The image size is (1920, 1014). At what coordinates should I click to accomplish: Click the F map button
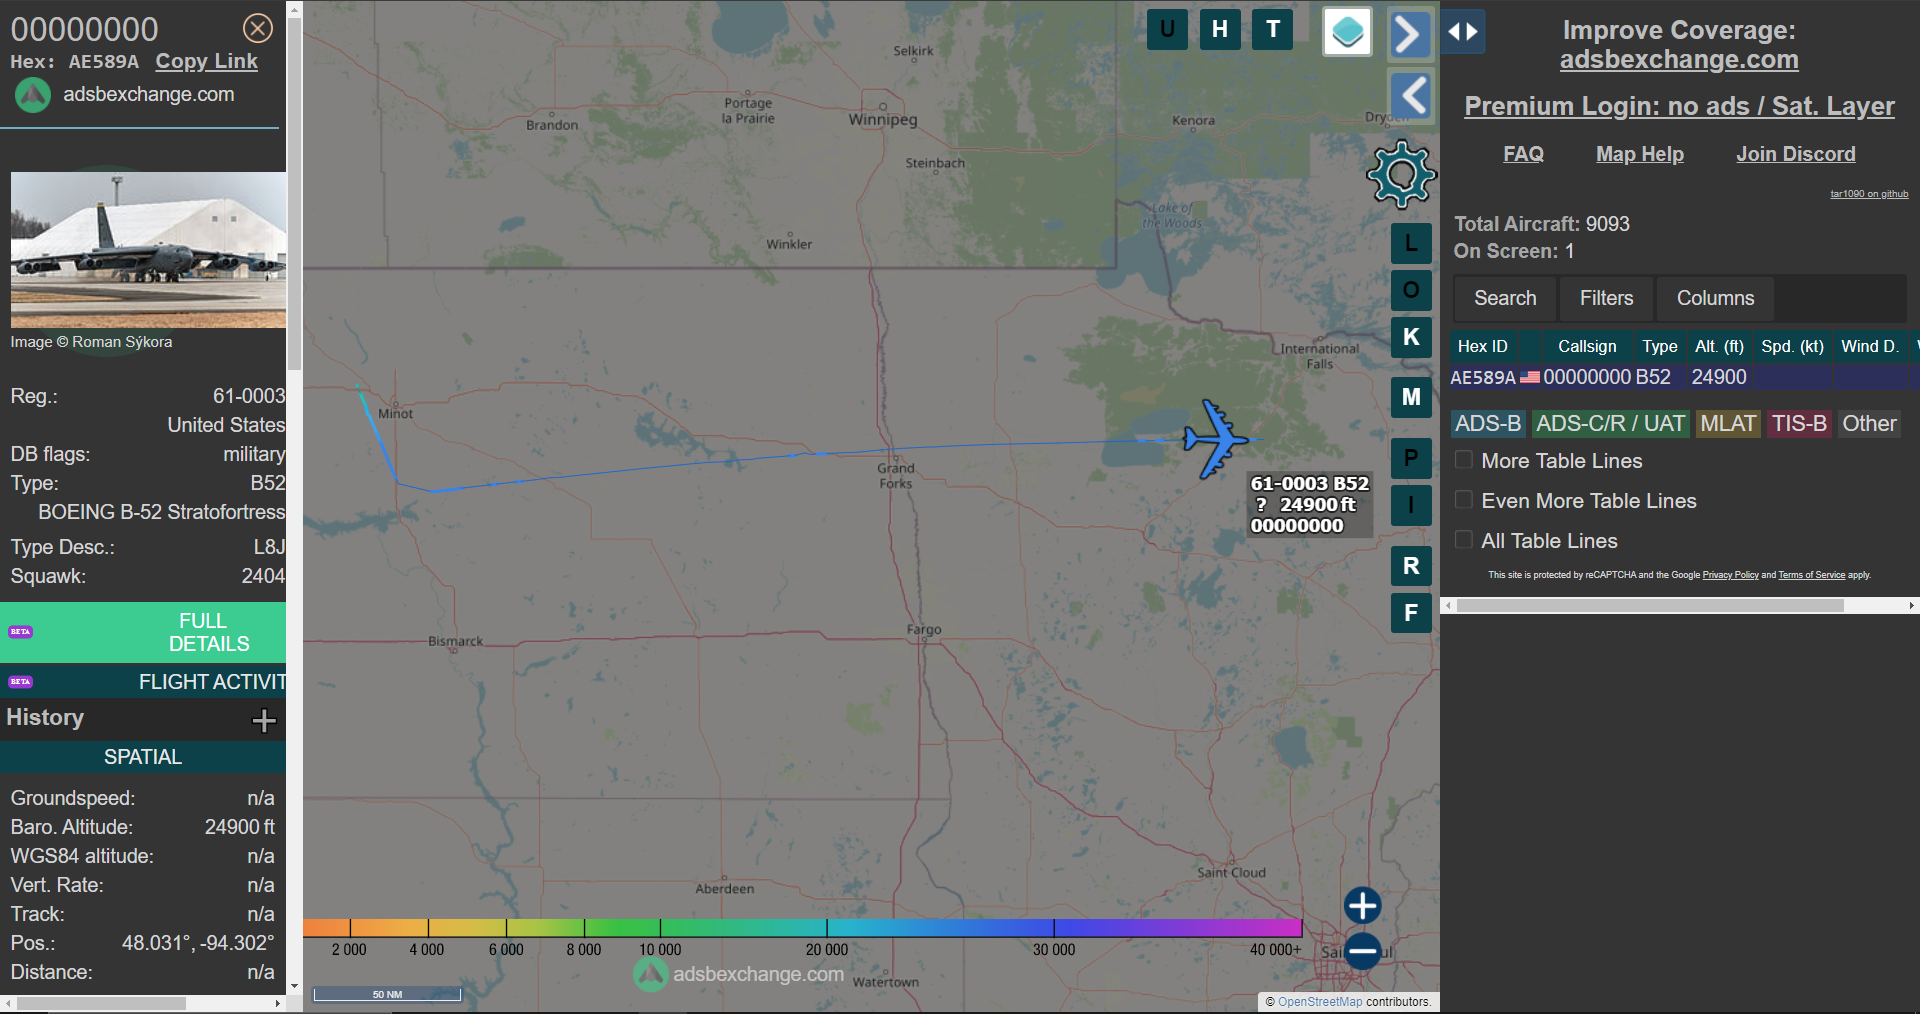click(1411, 613)
